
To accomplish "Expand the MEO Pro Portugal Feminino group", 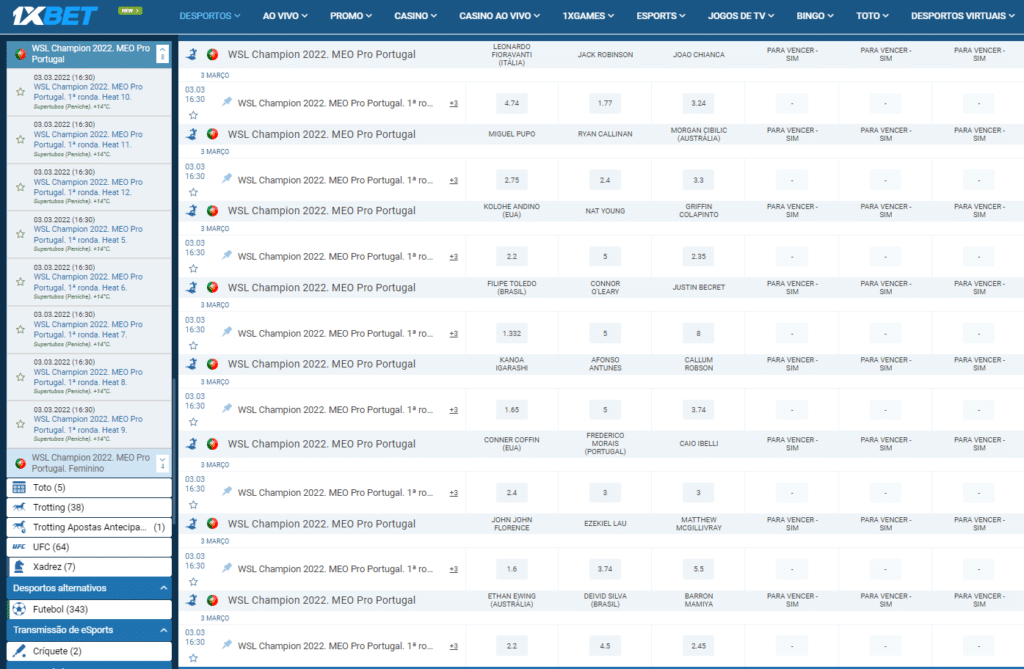I will click(x=163, y=463).
